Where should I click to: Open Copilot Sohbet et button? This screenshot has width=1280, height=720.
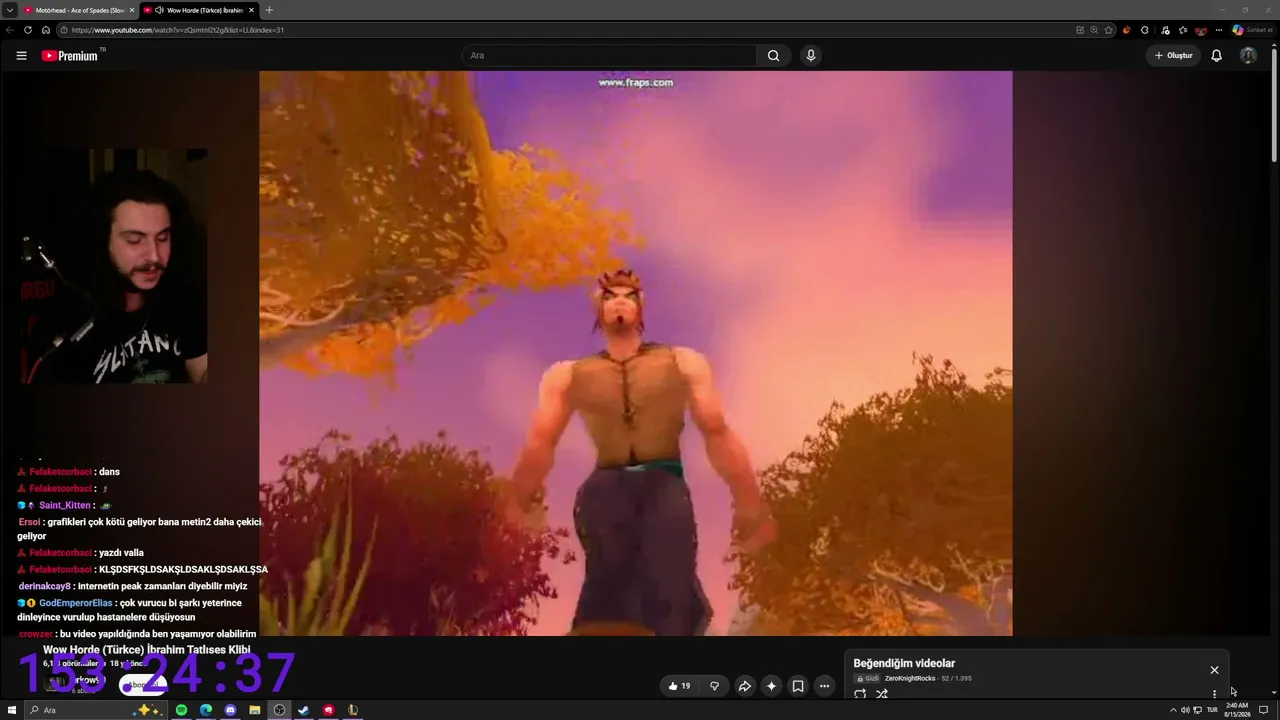1252,30
